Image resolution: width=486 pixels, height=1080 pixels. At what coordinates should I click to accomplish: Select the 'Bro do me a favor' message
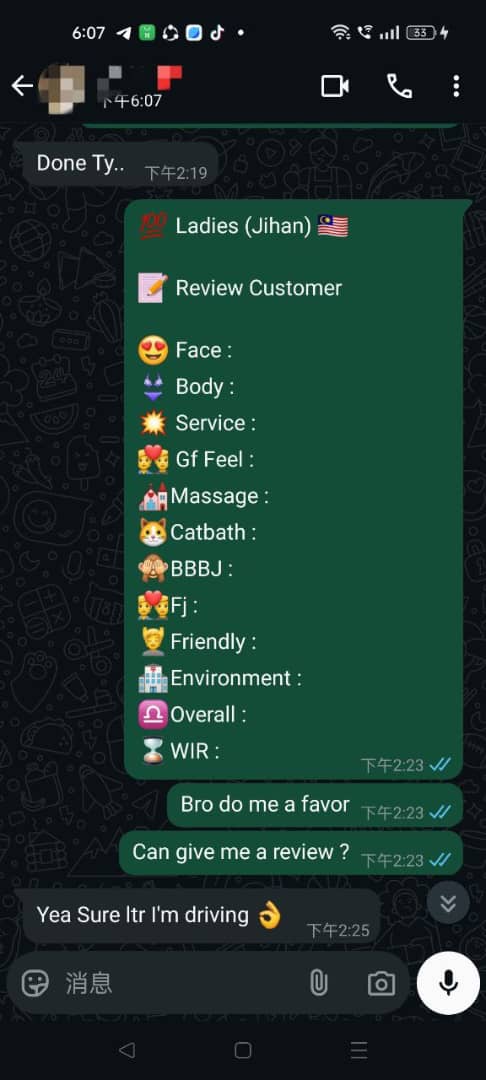coord(315,805)
